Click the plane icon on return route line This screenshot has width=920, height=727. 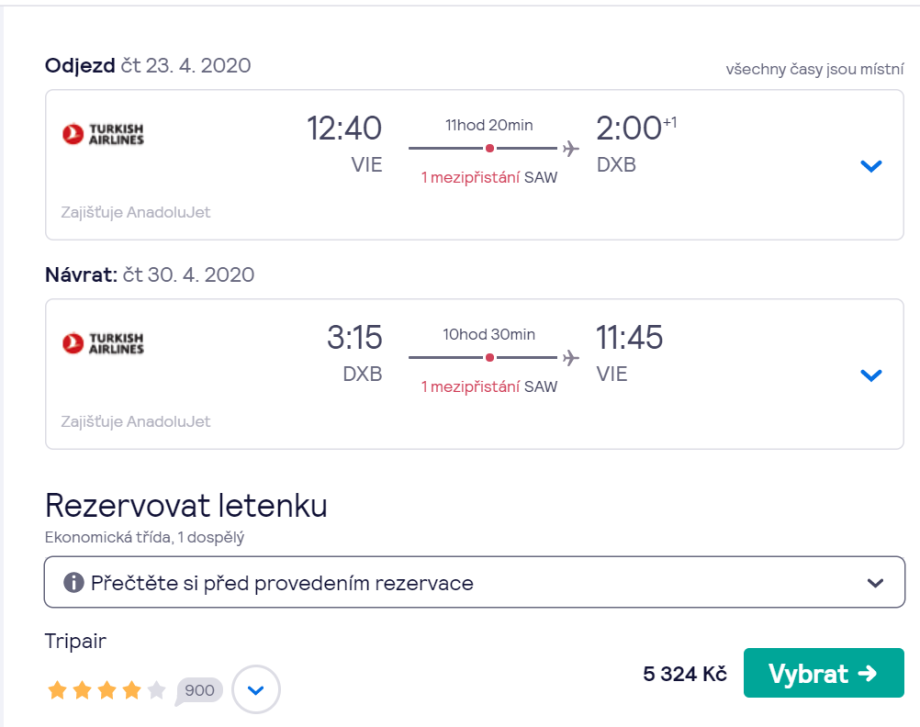tap(571, 358)
